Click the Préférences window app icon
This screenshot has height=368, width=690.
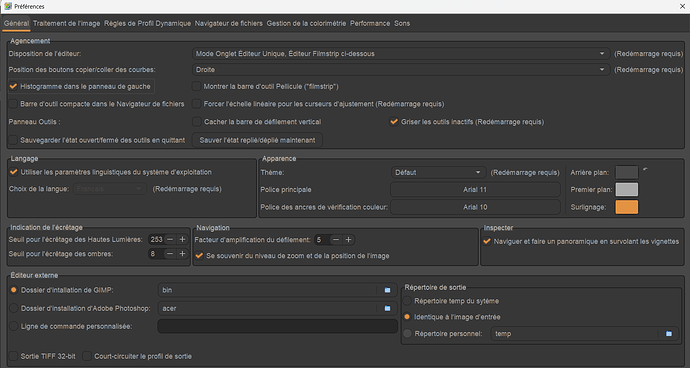[x=8, y=6]
